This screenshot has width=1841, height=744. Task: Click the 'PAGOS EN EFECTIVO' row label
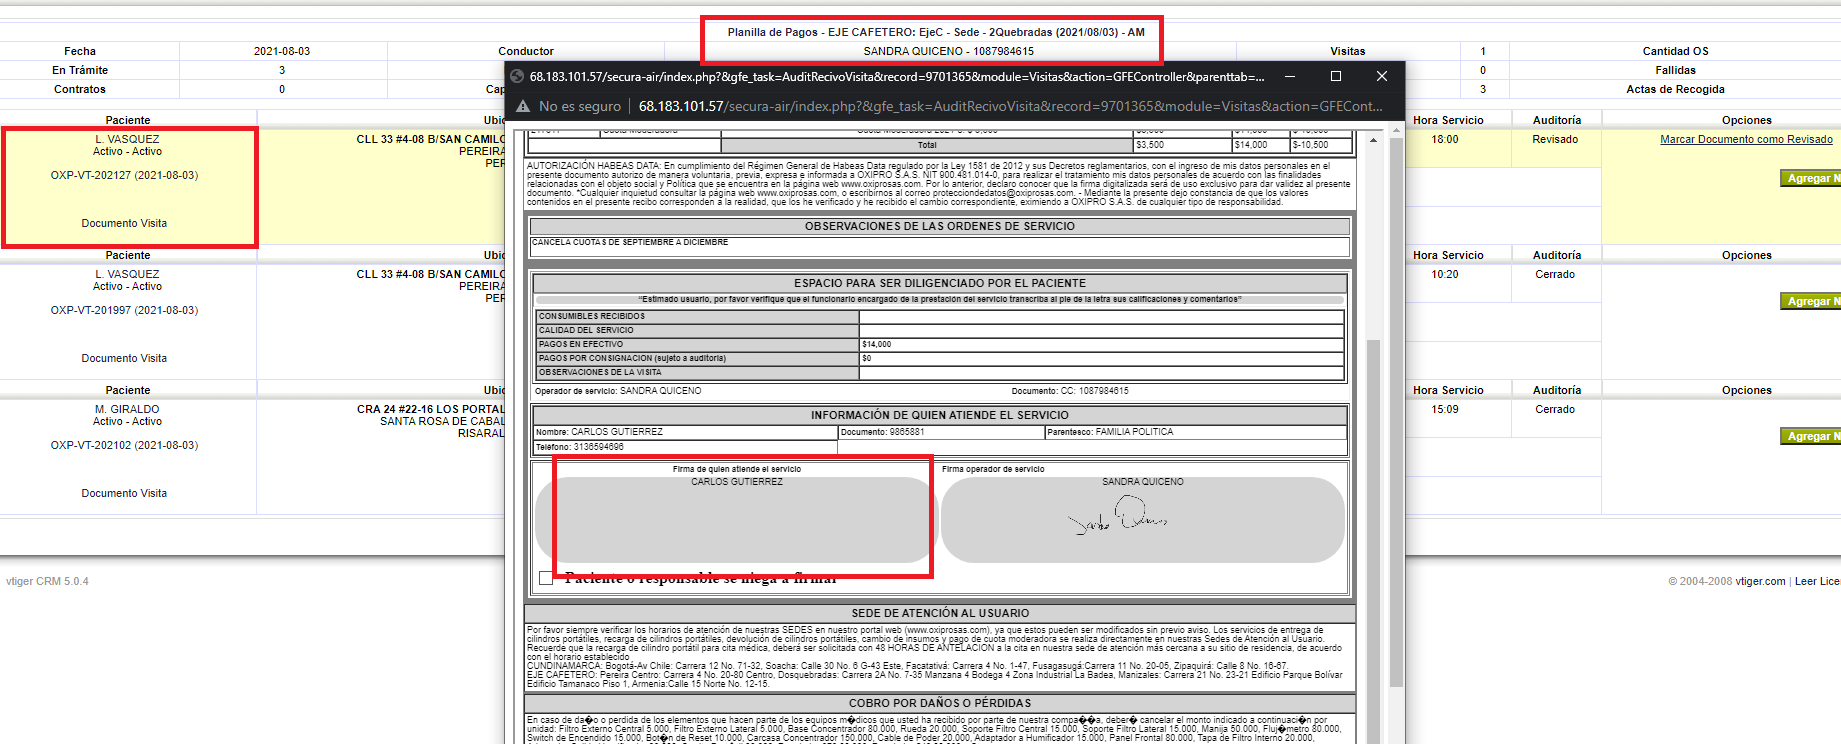(x=581, y=344)
